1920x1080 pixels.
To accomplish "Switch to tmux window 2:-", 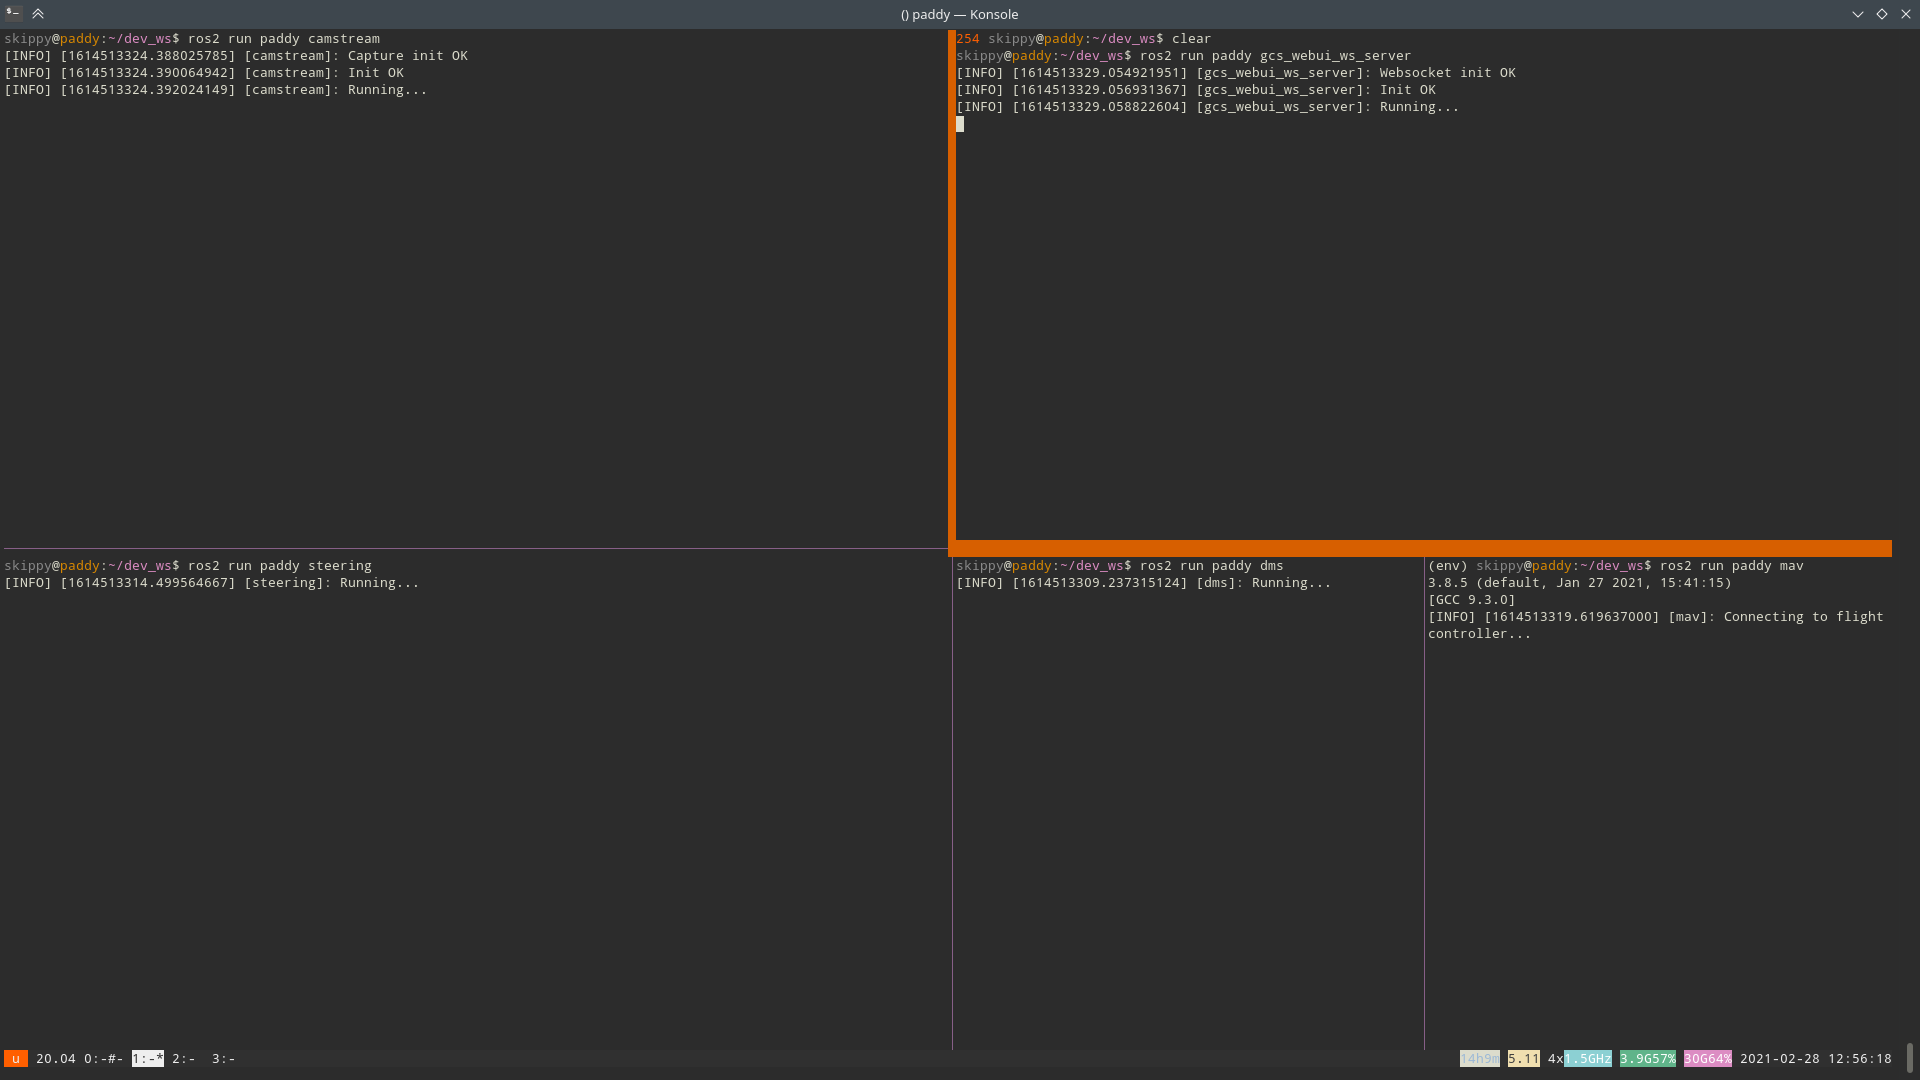I will [184, 1059].
